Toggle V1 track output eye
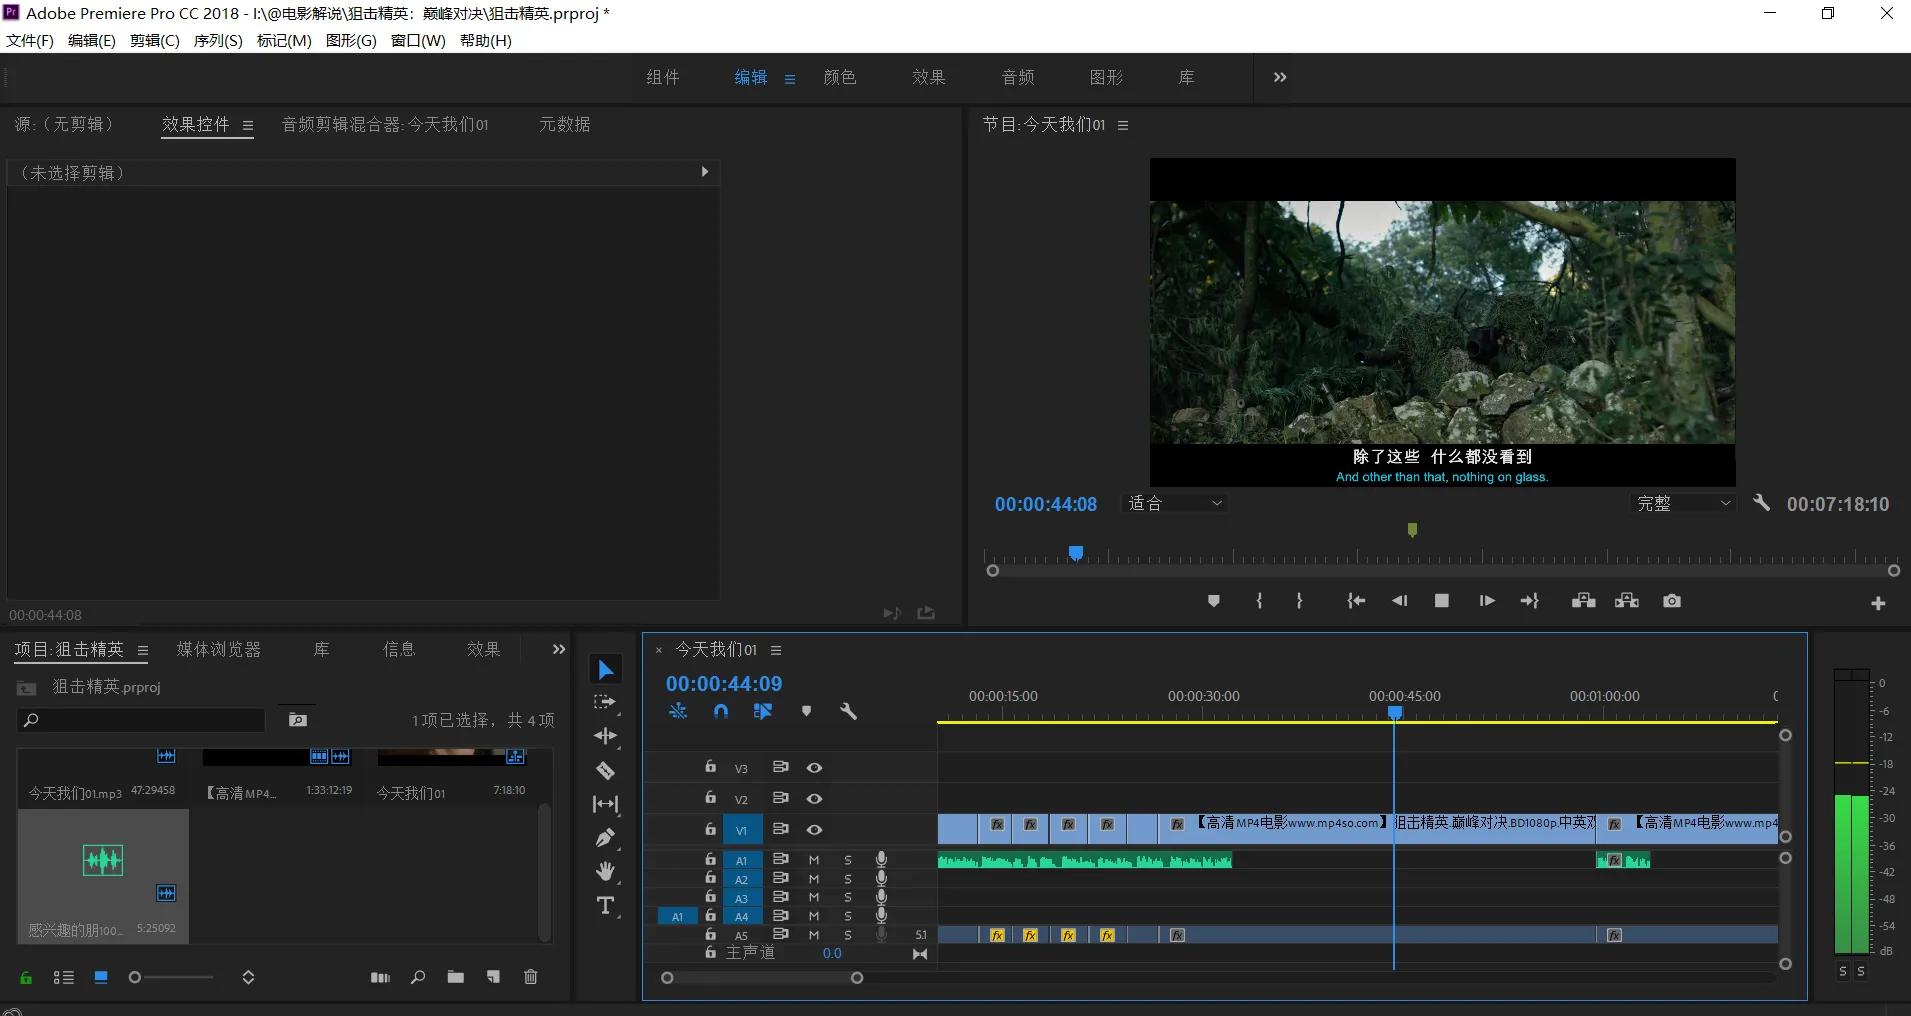1911x1016 pixels. coord(814,830)
